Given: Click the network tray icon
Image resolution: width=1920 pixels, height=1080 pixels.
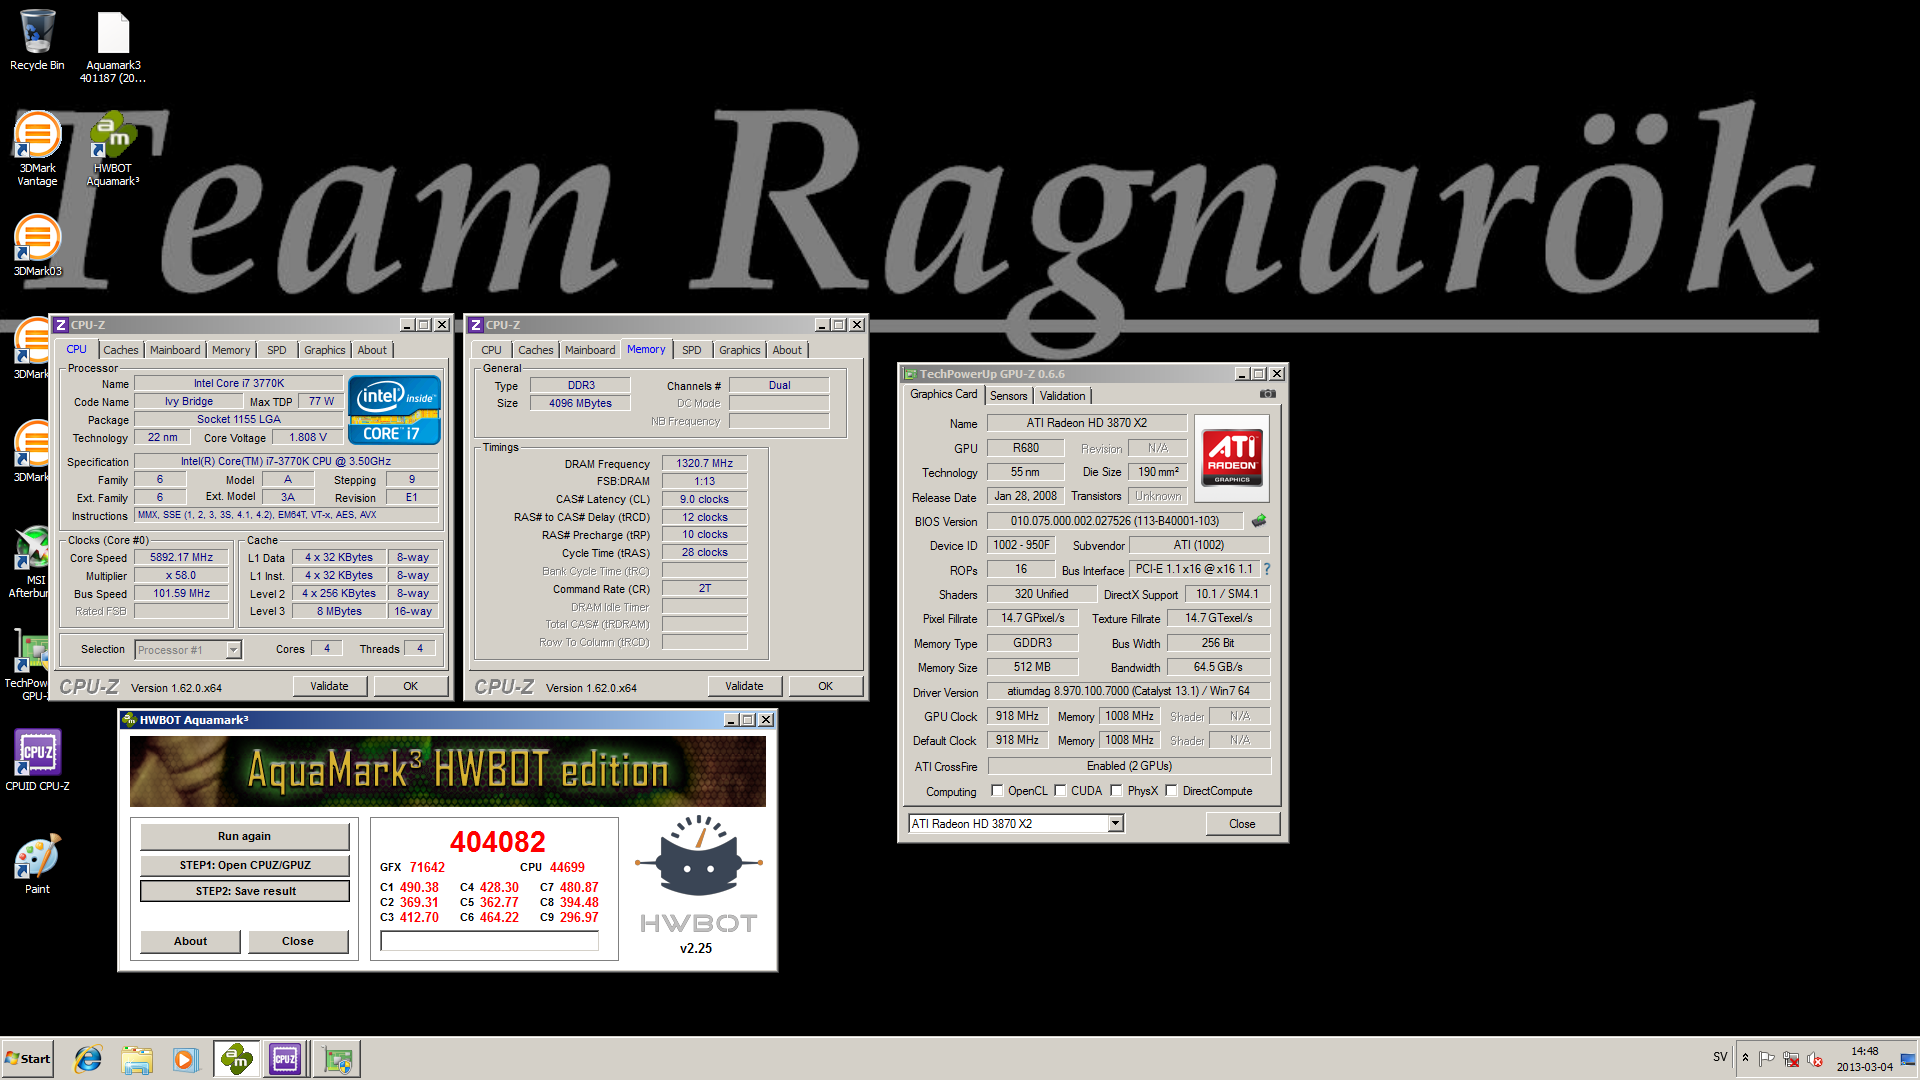Looking at the screenshot, I should [1790, 1059].
